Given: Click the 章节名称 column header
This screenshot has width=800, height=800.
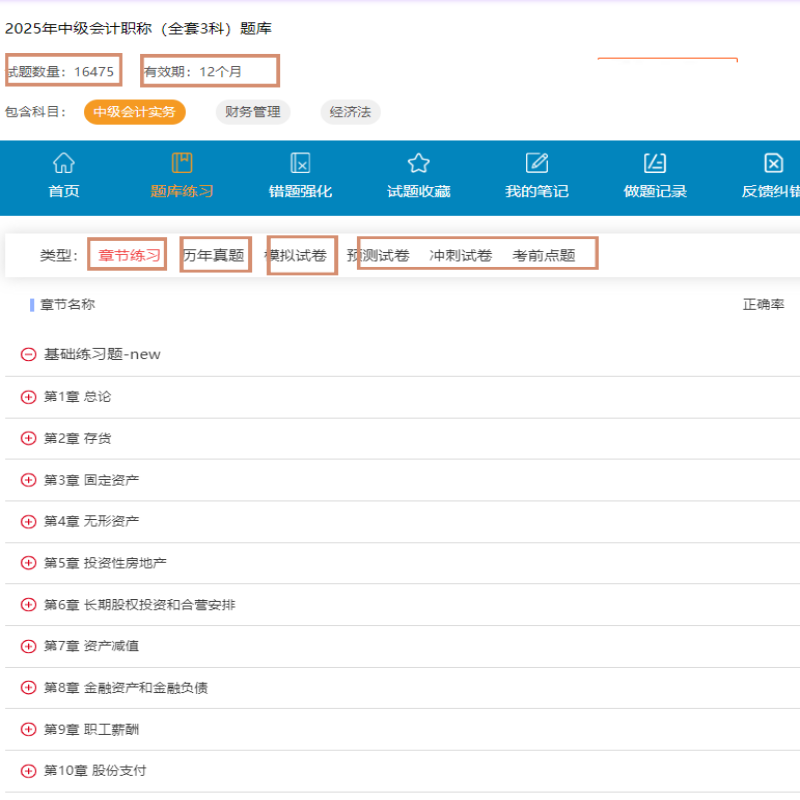Looking at the screenshot, I should (x=67, y=305).
